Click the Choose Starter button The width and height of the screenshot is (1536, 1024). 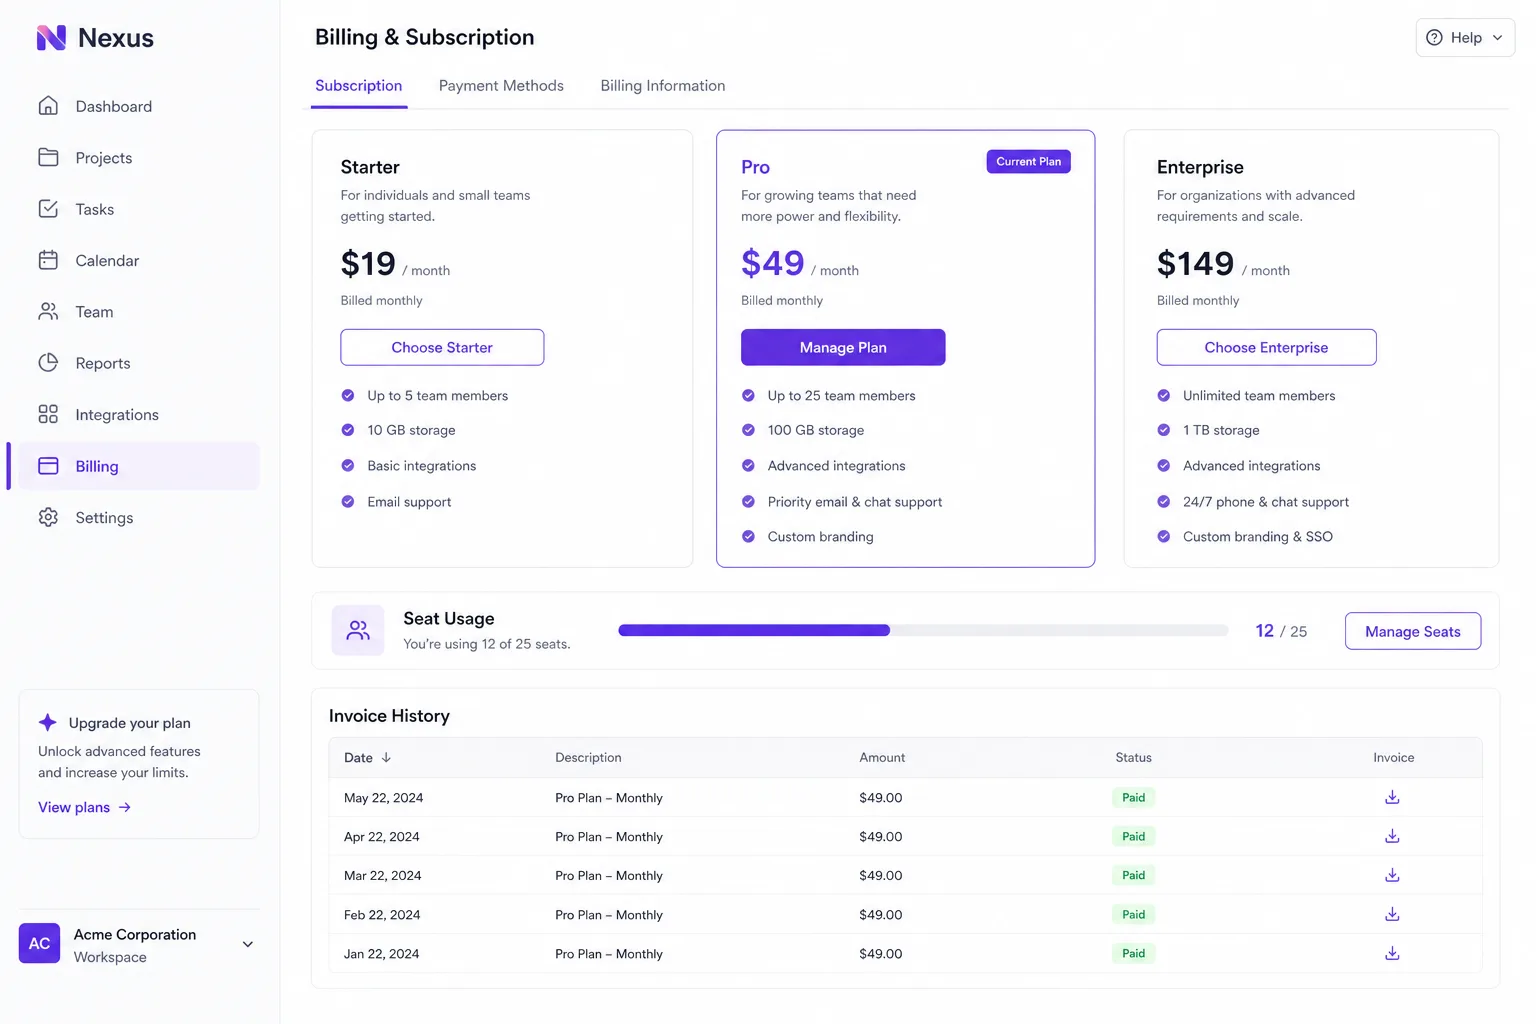(442, 347)
